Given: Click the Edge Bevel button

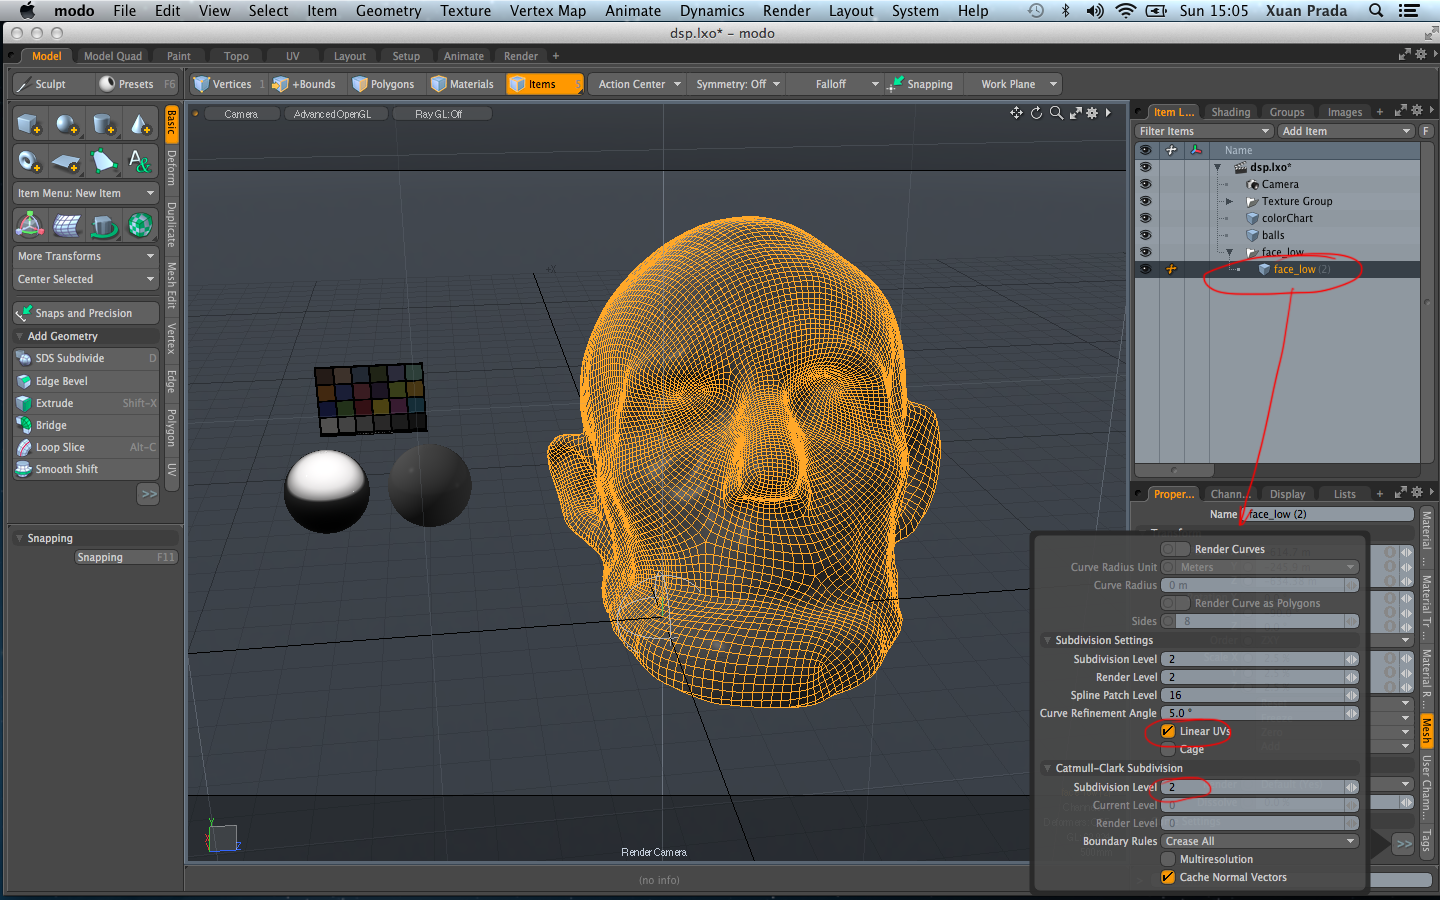Looking at the screenshot, I should (62, 381).
